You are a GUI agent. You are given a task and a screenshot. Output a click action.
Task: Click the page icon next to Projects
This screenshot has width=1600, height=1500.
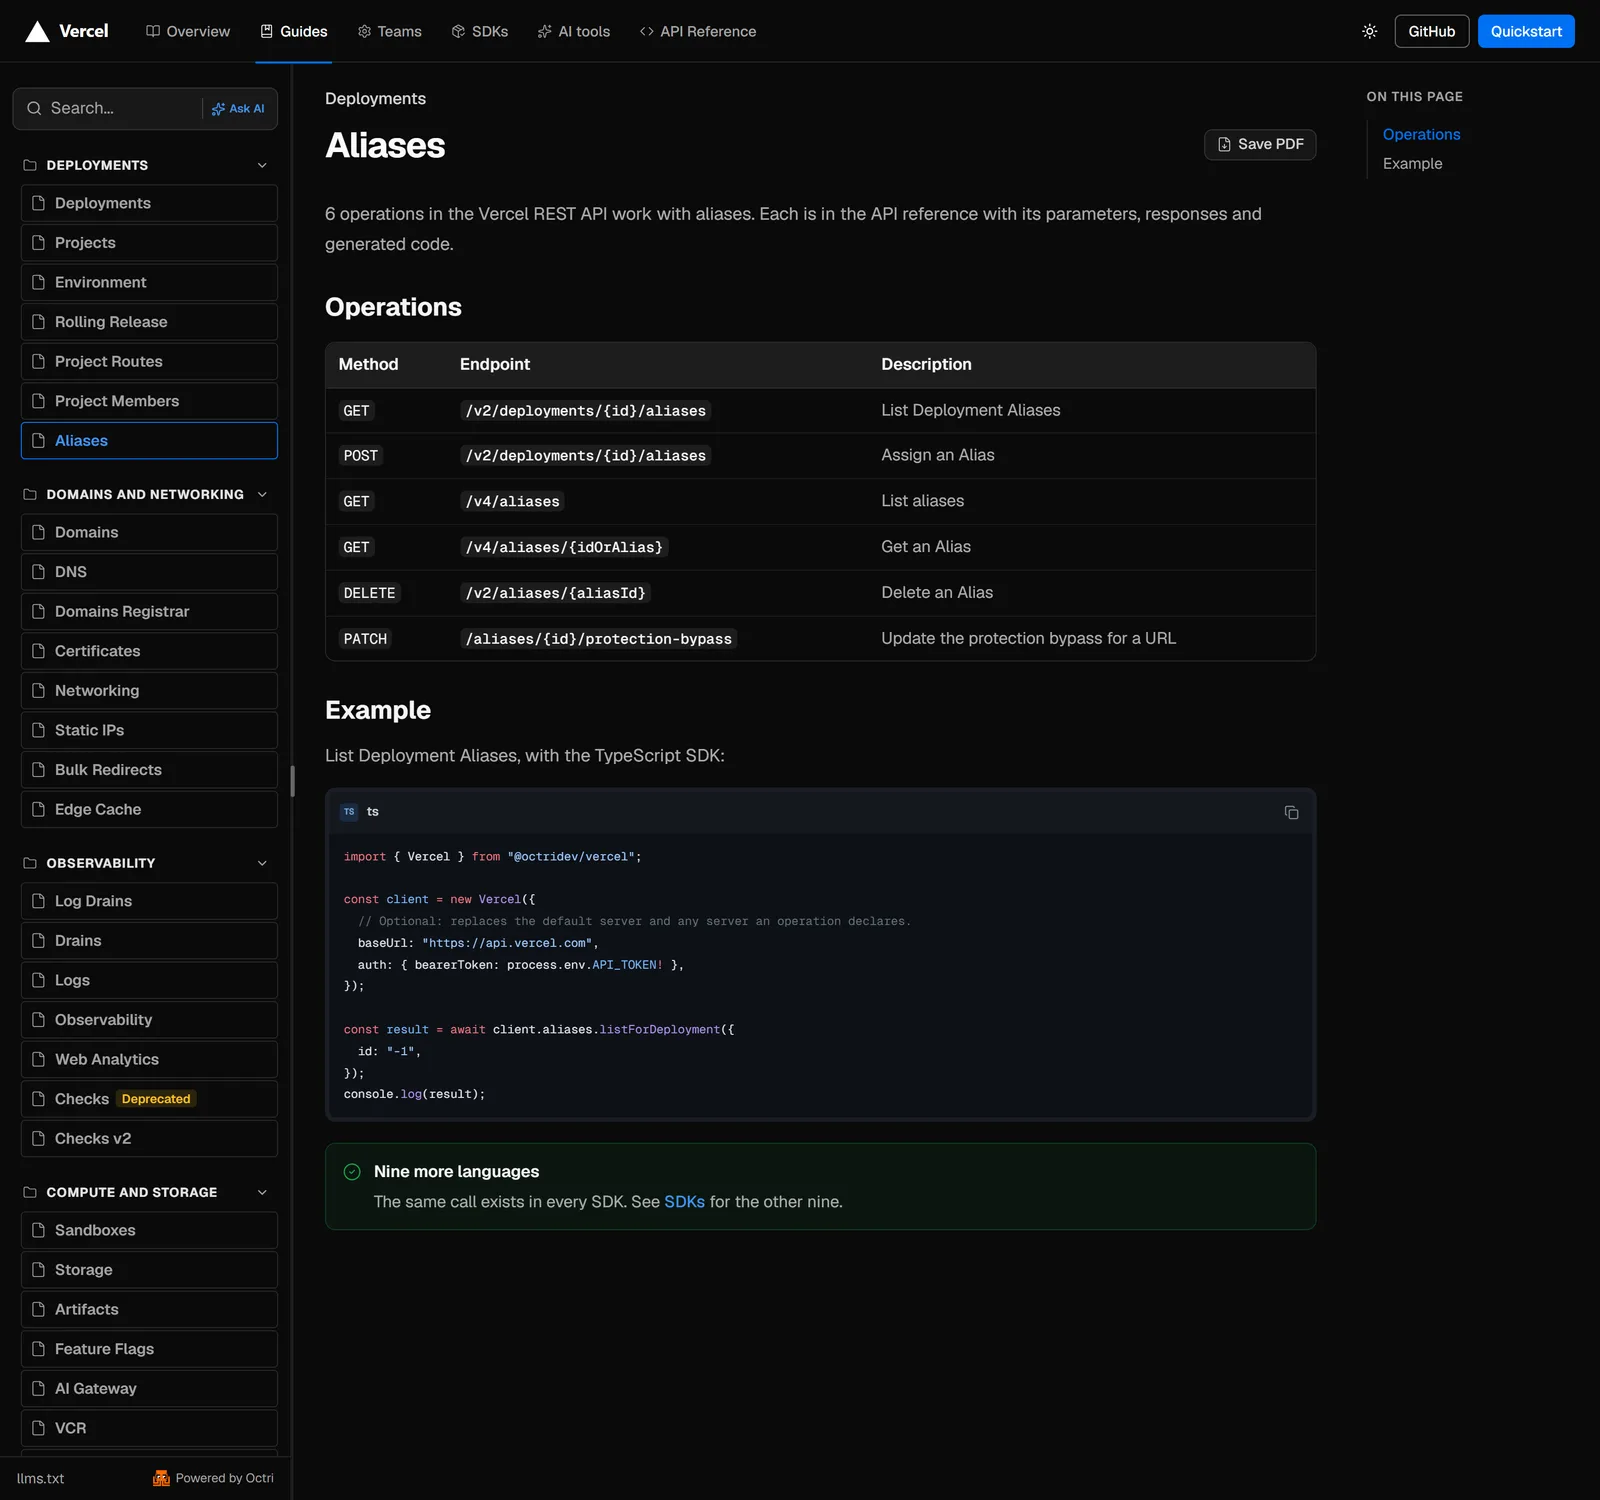click(x=39, y=243)
